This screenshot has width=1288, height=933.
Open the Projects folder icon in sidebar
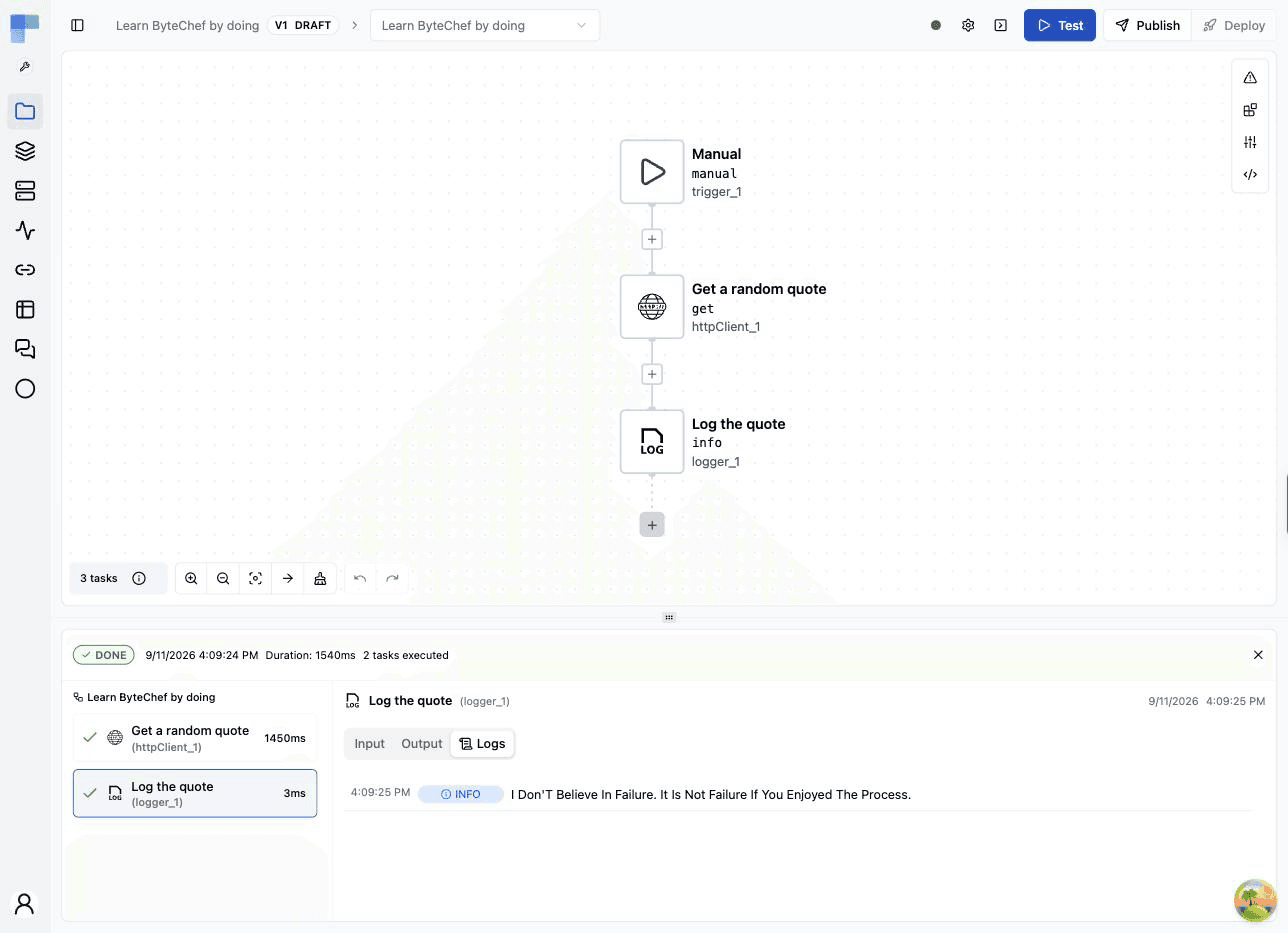point(25,111)
